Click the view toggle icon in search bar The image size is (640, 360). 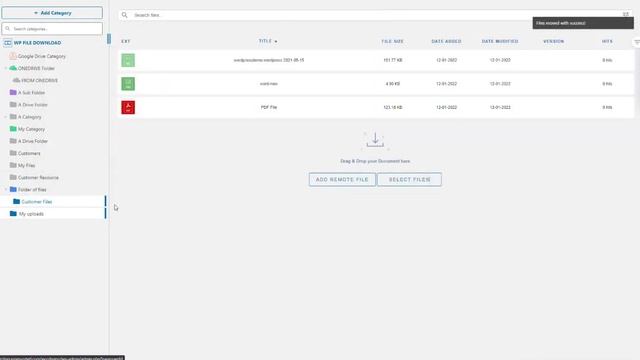coord(626,14)
